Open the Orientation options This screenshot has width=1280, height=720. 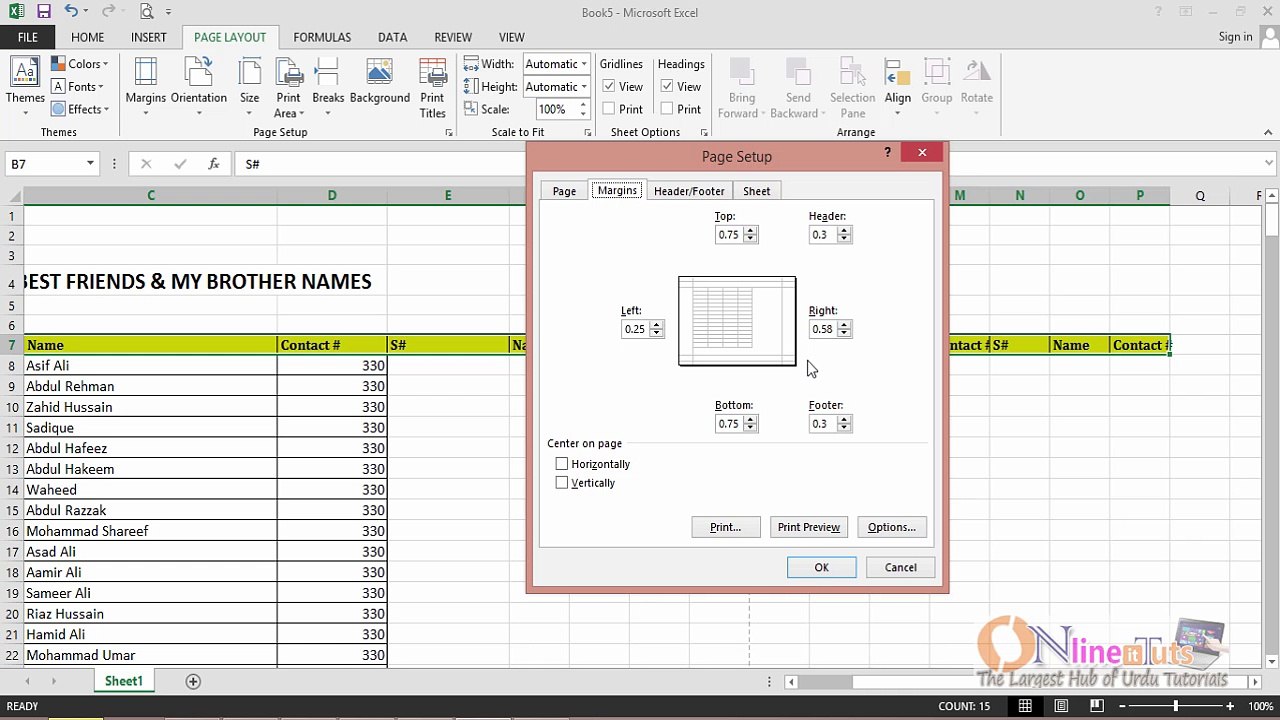point(199,87)
